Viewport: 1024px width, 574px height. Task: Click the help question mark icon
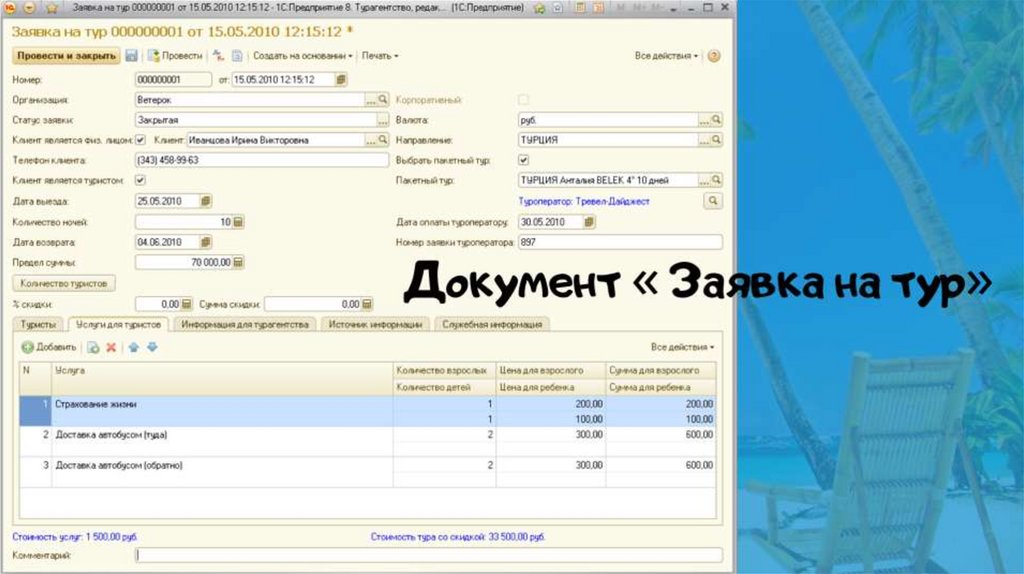[x=714, y=56]
